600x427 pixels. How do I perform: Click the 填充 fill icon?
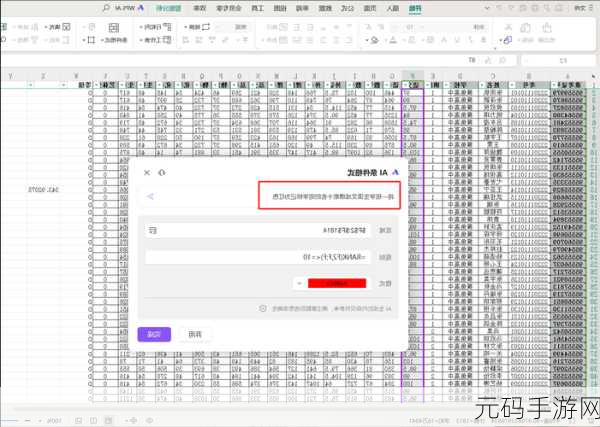point(66,27)
